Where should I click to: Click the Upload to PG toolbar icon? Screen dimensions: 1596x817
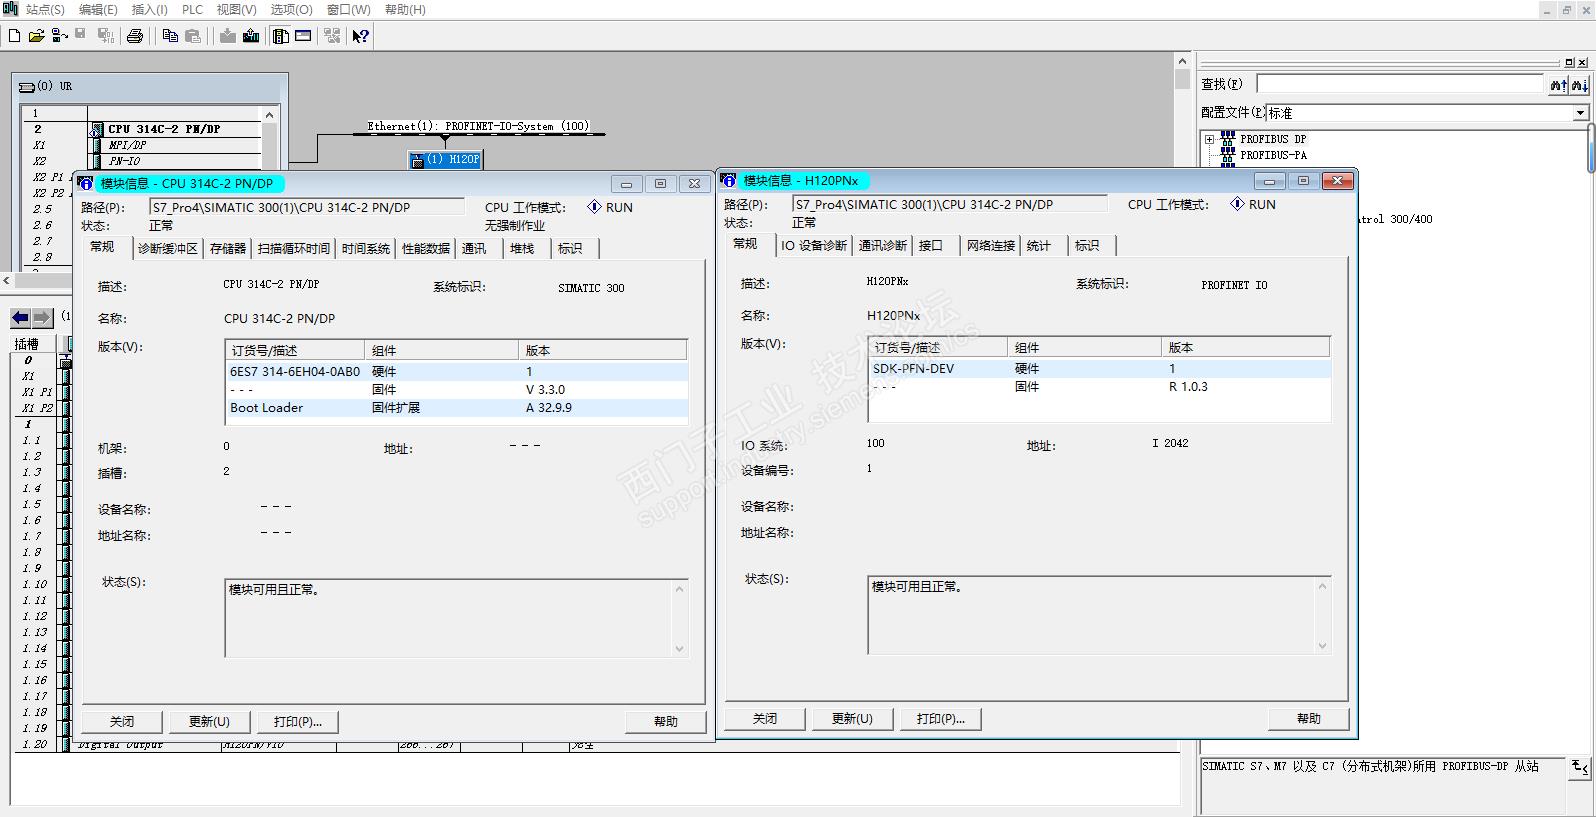click(x=251, y=36)
